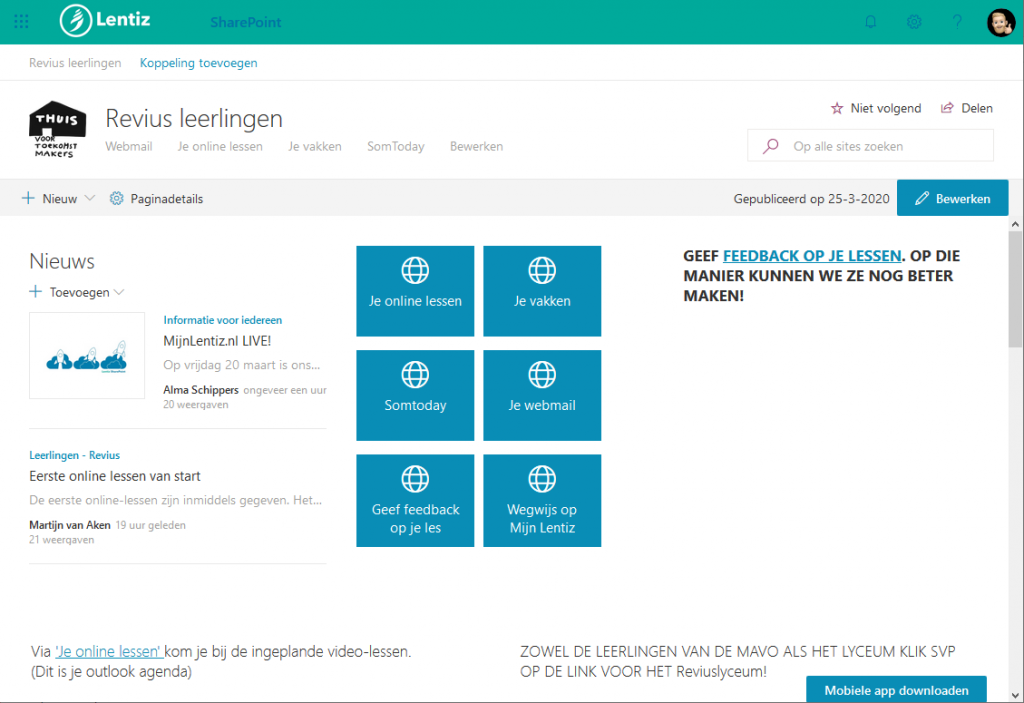The width and height of the screenshot is (1024, 703).
Task: Expand the Toevoegen news dropdown chevron
Action: (x=119, y=292)
